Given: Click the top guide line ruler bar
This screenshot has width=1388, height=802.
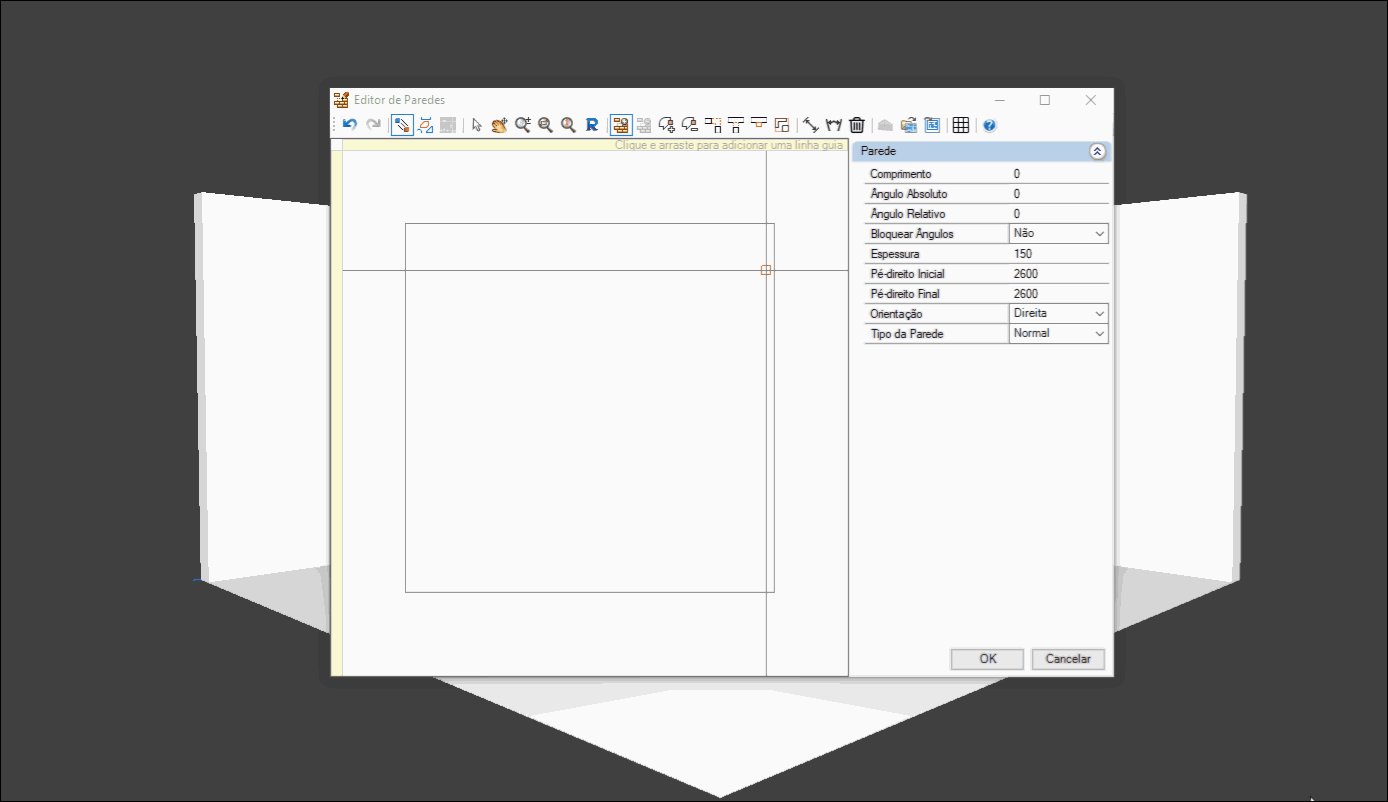Looking at the screenshot, I should tap(595, 145).
